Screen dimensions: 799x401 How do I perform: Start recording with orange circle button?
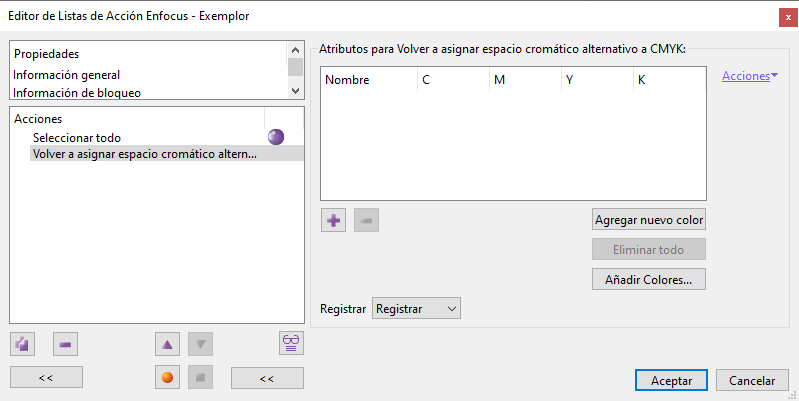(167, 378)
